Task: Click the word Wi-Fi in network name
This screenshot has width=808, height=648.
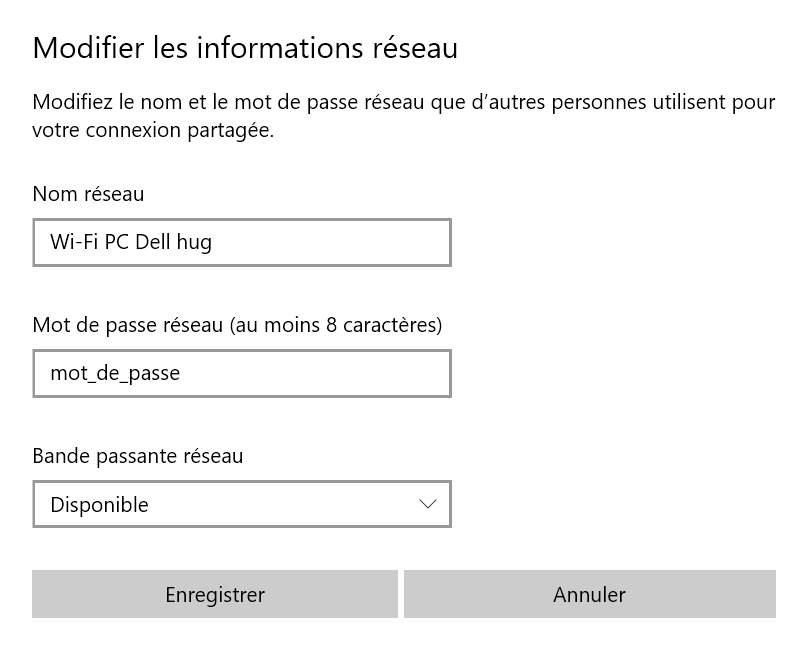Action: (74, 242)
